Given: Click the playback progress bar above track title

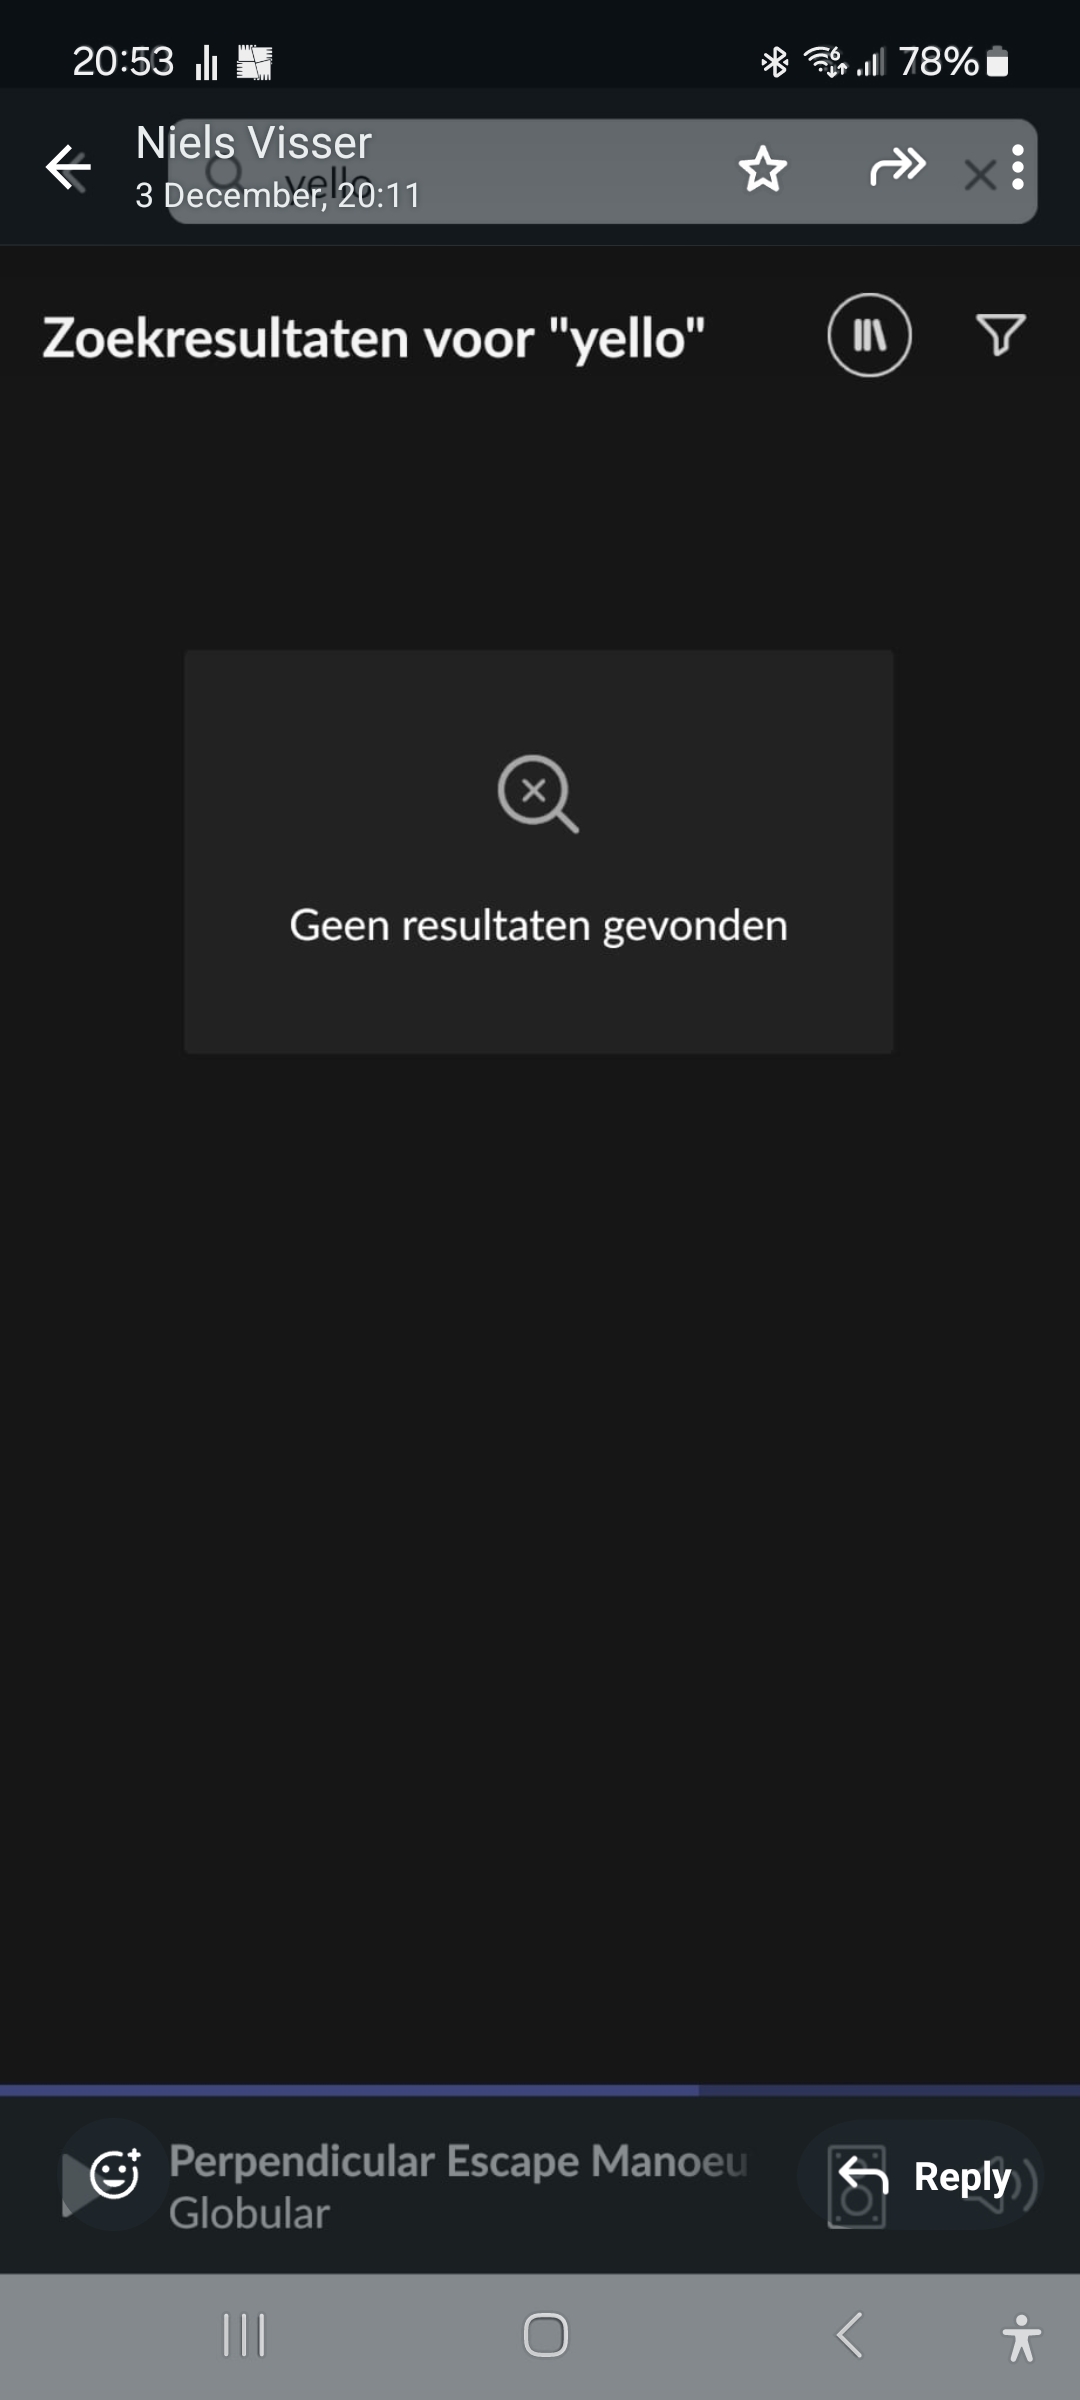Looking at the screenshot, I should [540, 2090].
